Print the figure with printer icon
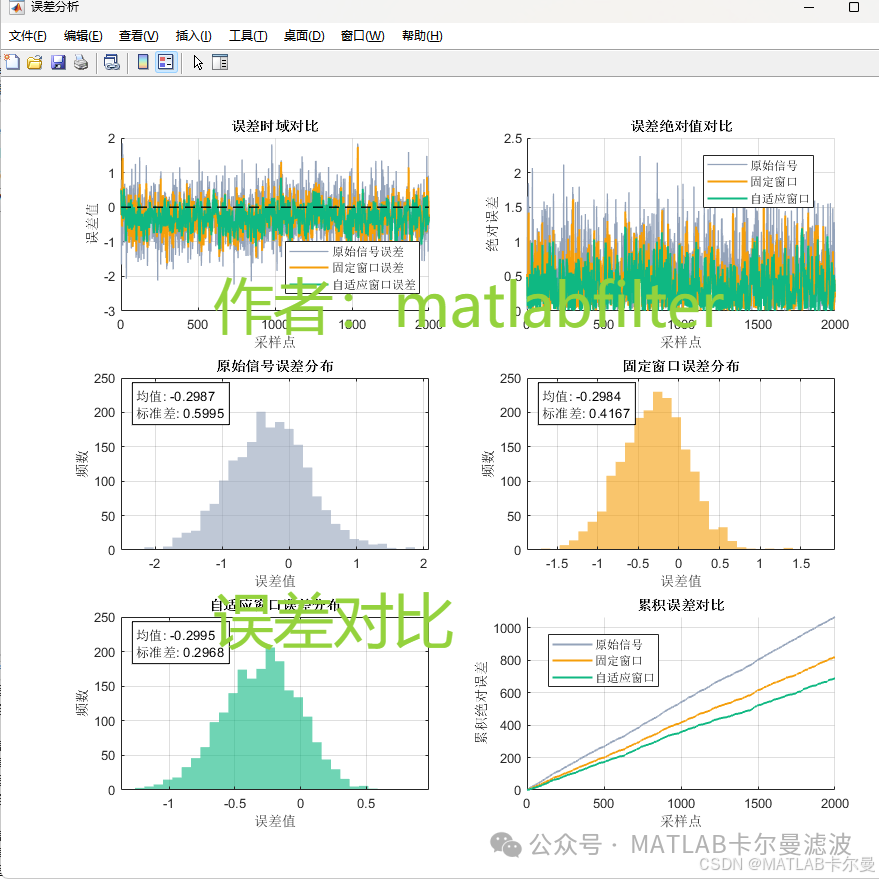Image resolution: width=879 pixels, height=879 pixels. click(x=81, y=62)
